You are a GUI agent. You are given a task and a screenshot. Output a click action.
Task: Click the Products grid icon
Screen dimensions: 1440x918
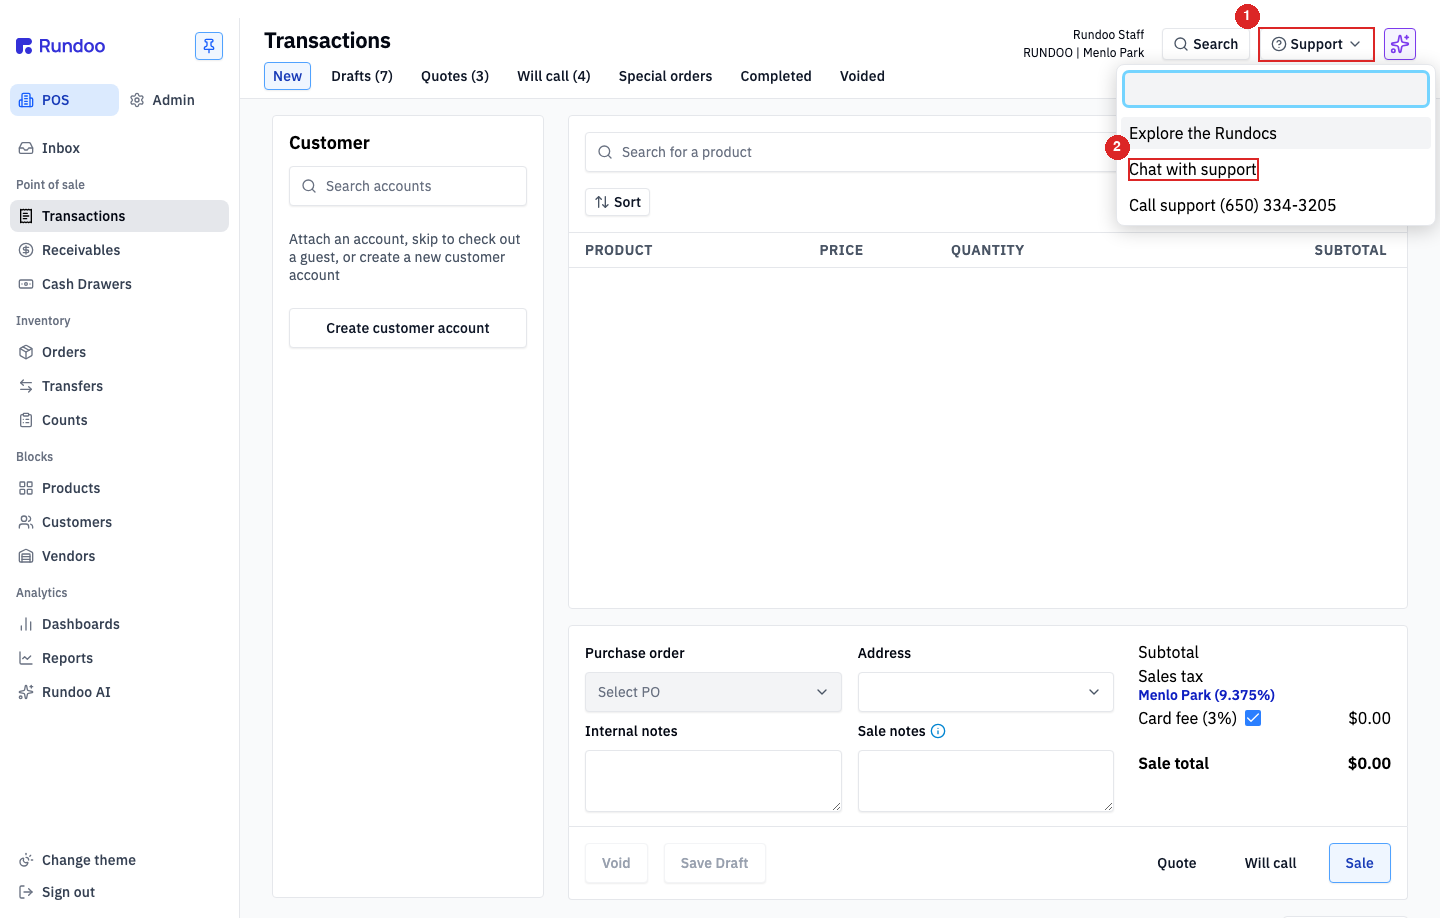26,488
